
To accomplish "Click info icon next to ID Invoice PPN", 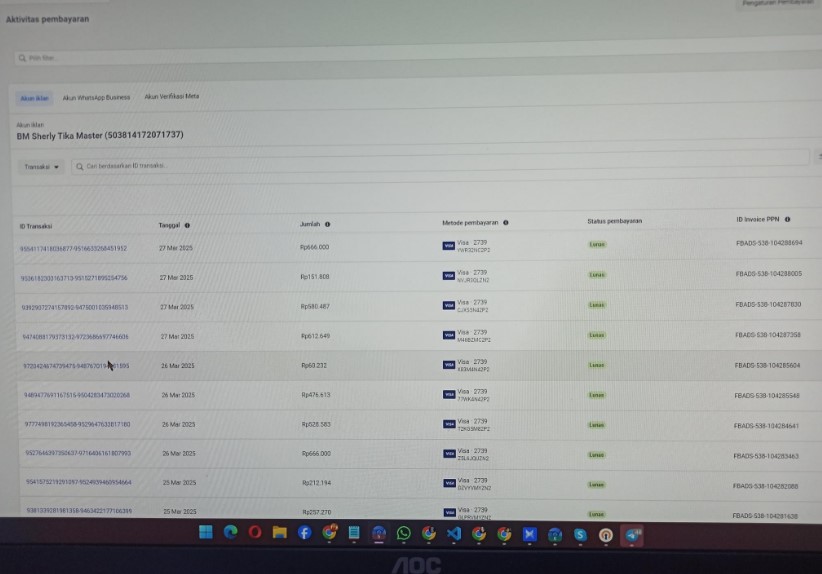I will click(x=788, y=220).
